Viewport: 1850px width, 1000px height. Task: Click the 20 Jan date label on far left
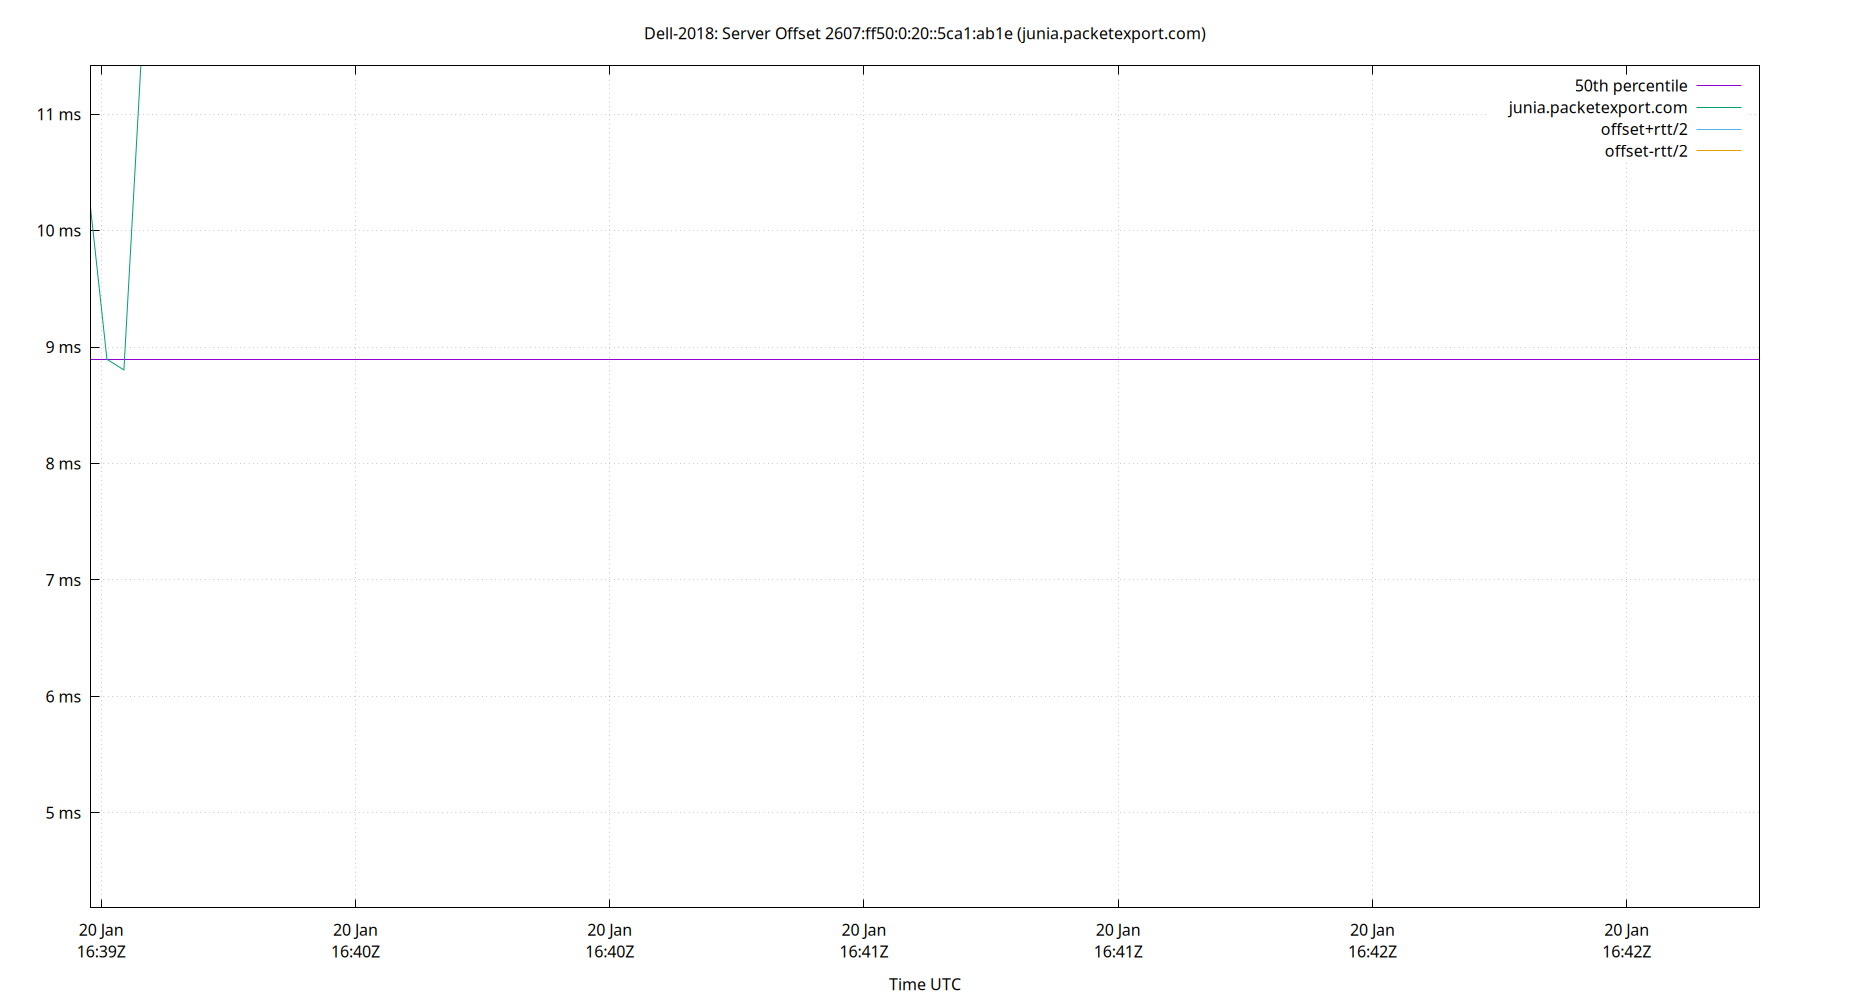point(101,929)
